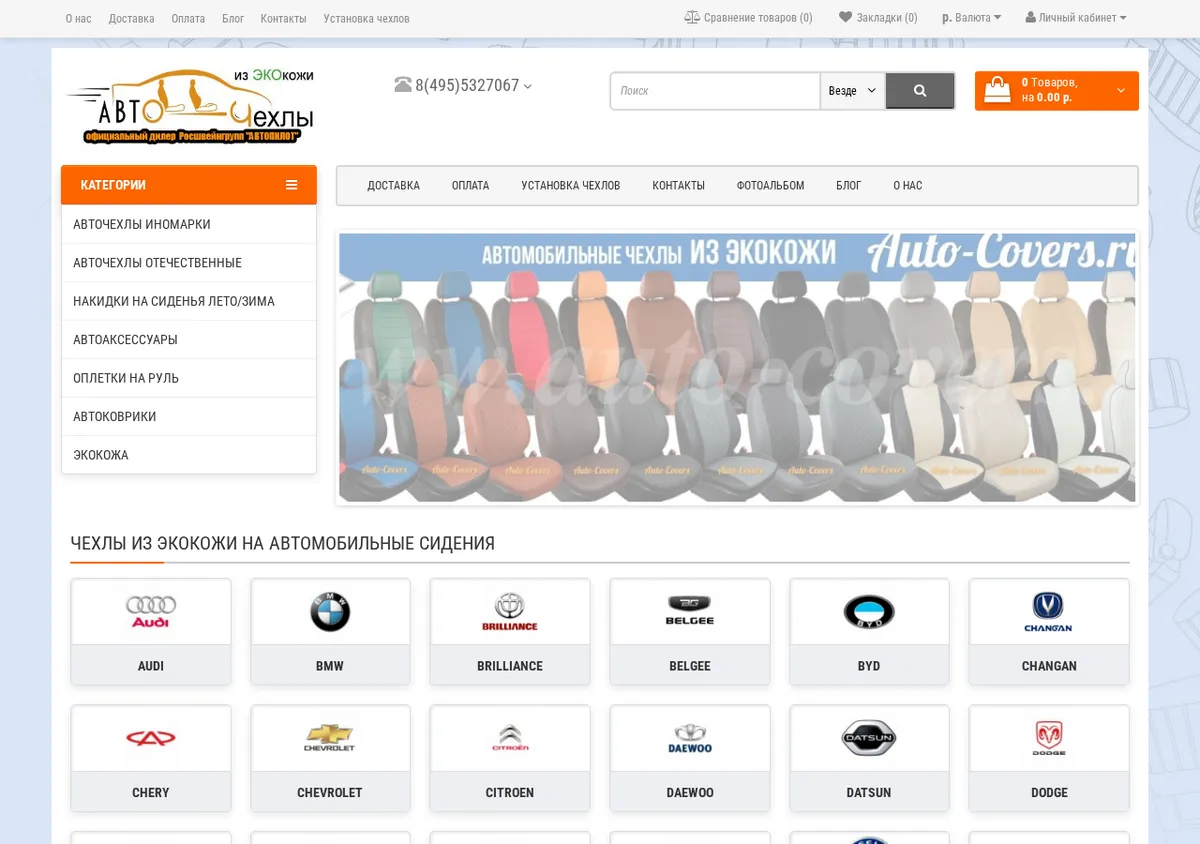Click the Datsun brand logo
The image size is (1200, 844).
point(869,738)
